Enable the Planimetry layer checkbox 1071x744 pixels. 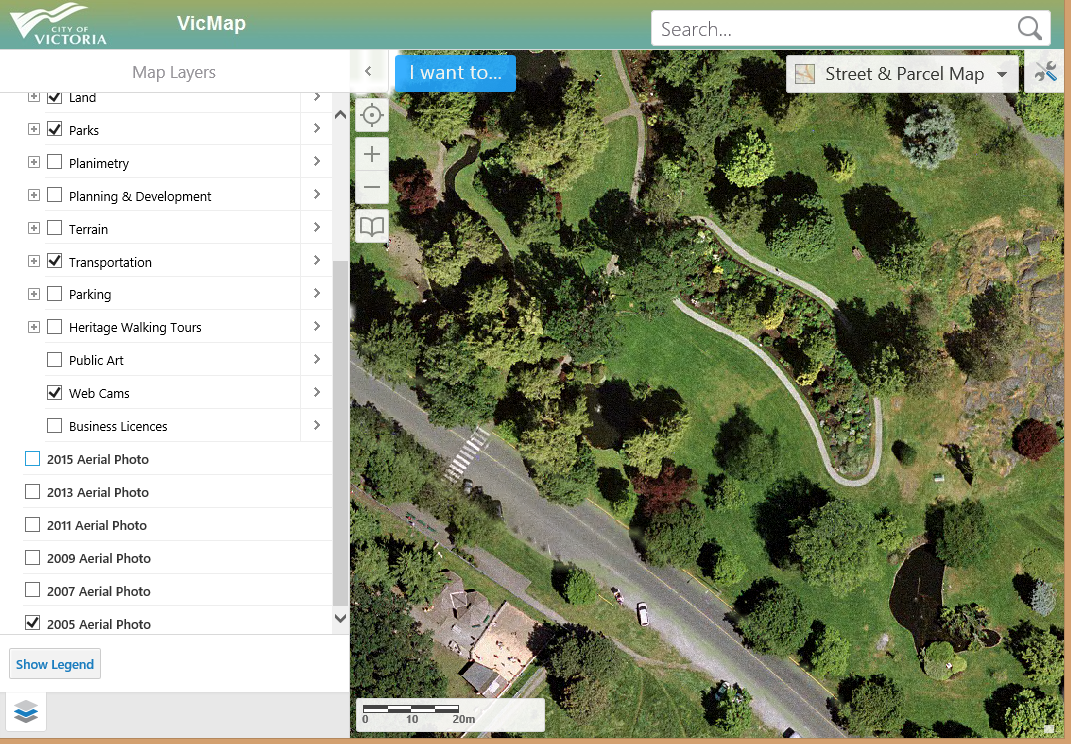(55, 162)
